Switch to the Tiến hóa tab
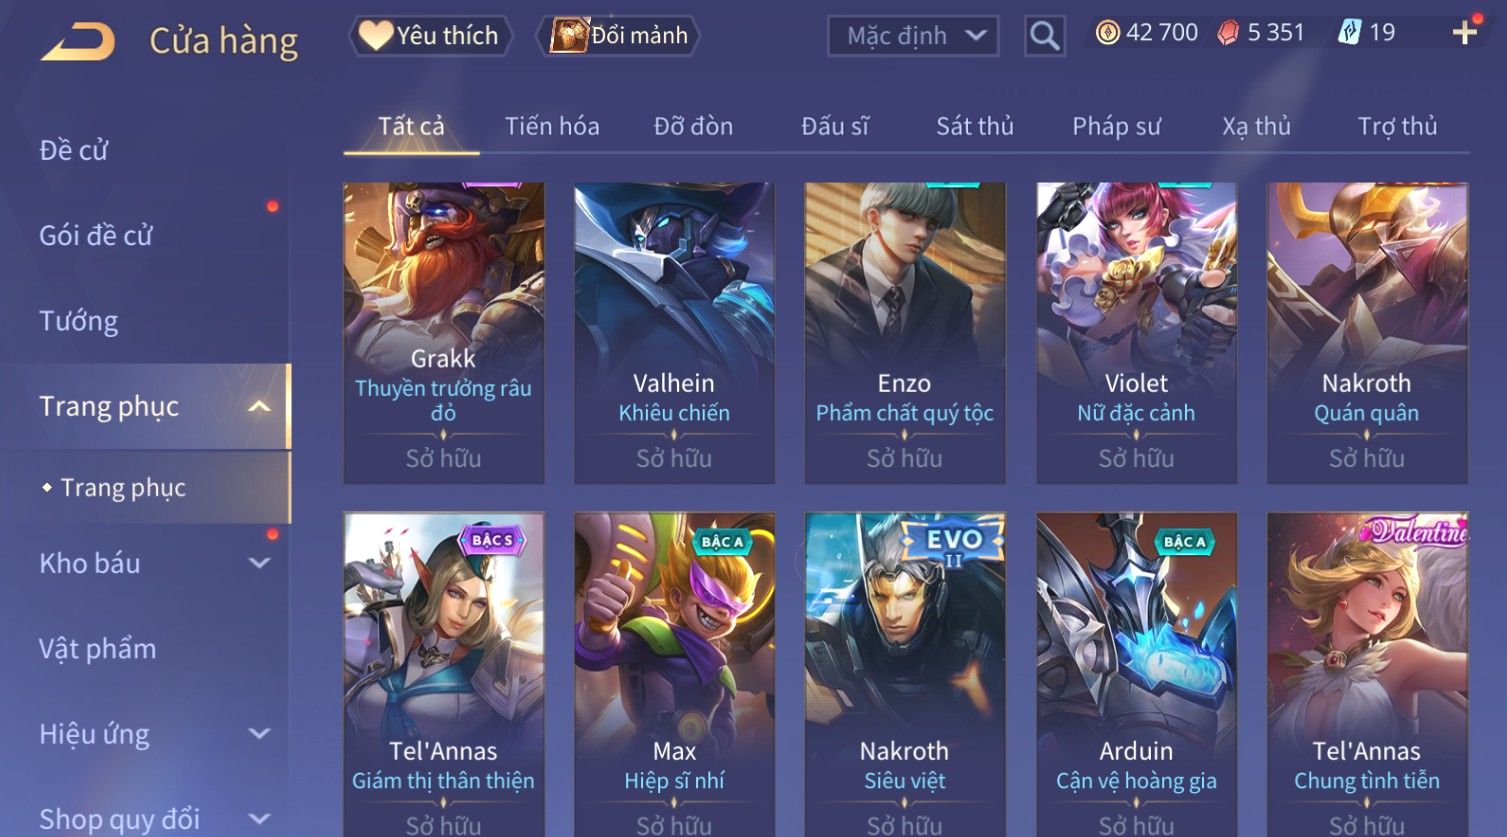This screenshot has height=837, width=1507. 552,126
